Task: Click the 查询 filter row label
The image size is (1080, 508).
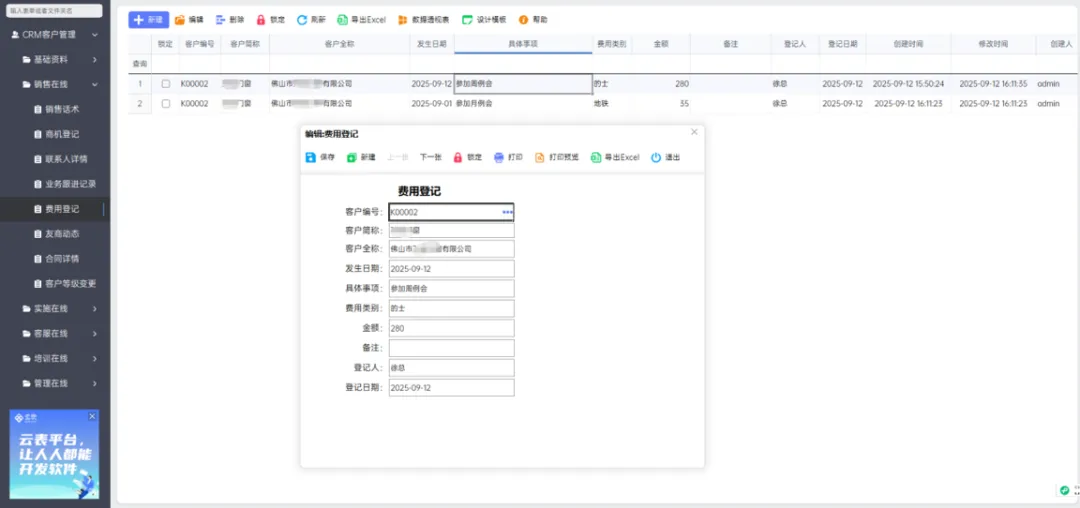Action: 140,63
